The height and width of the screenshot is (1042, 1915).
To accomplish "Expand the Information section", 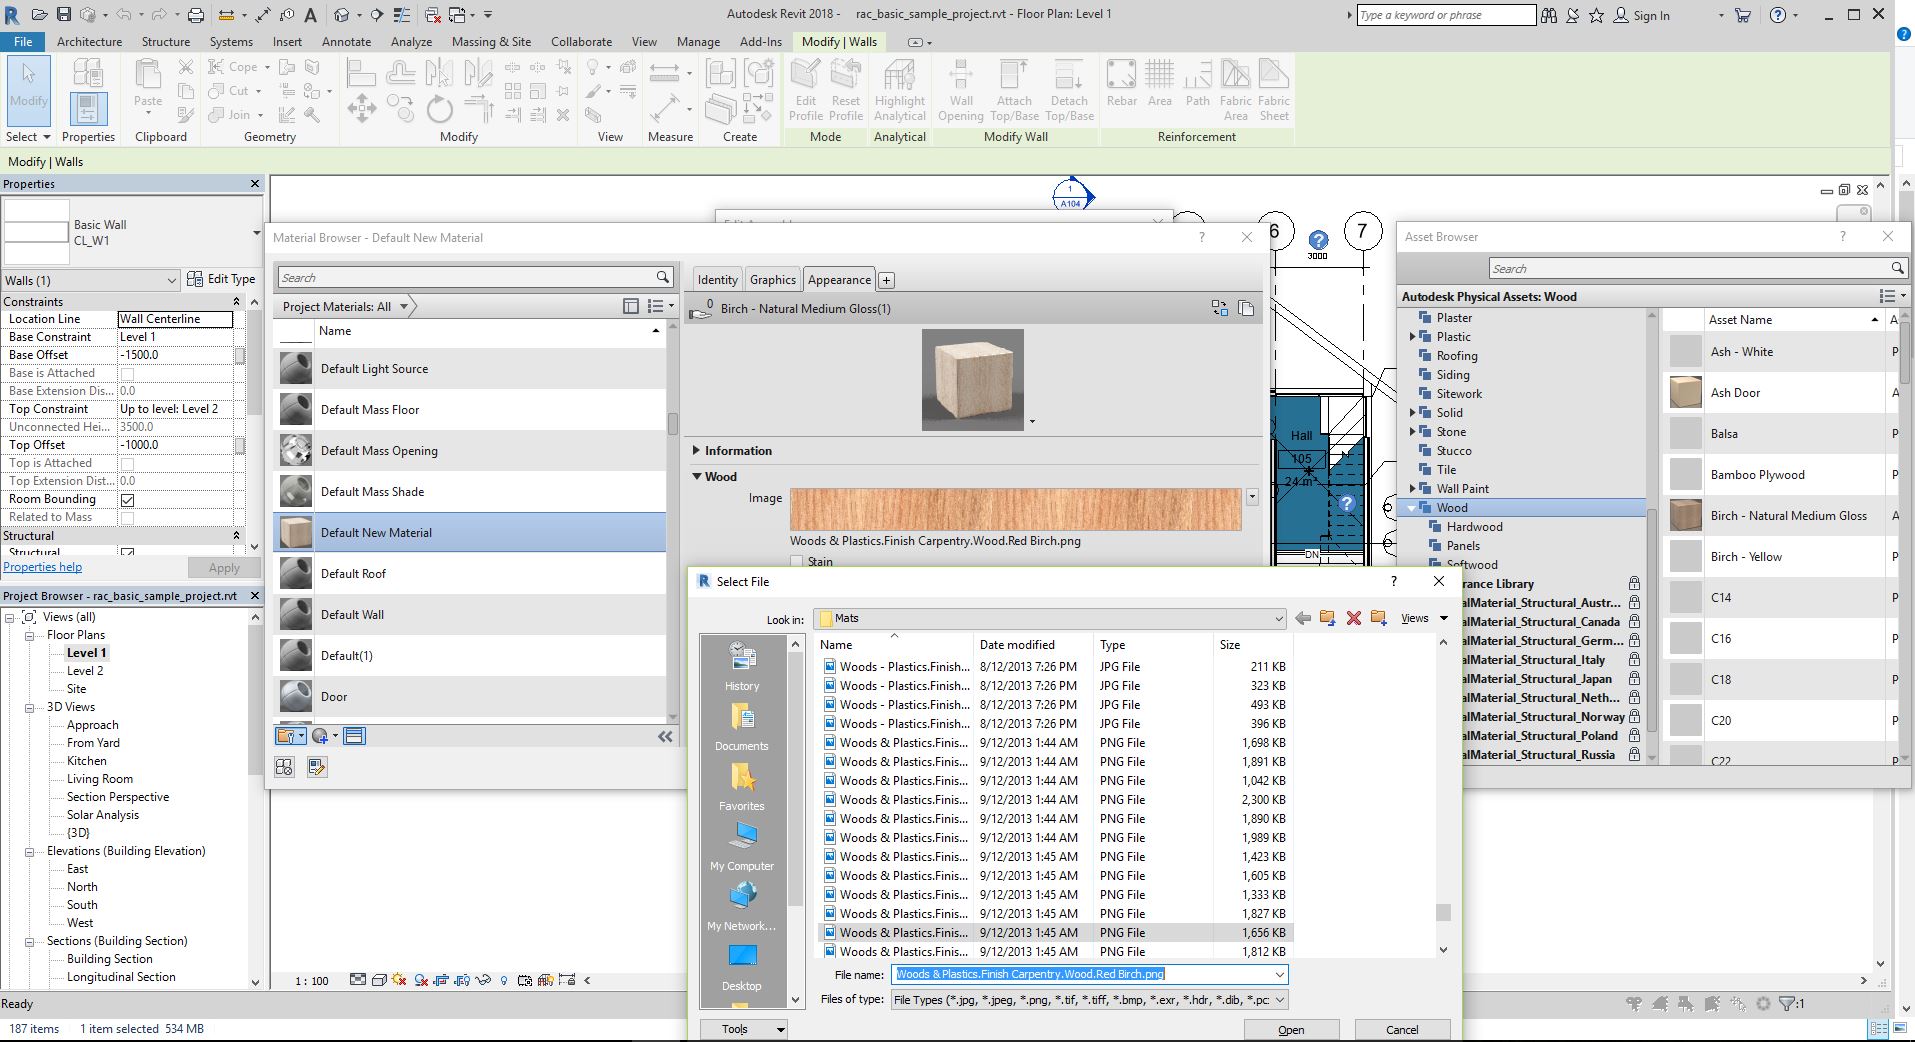I will point(697,451).
